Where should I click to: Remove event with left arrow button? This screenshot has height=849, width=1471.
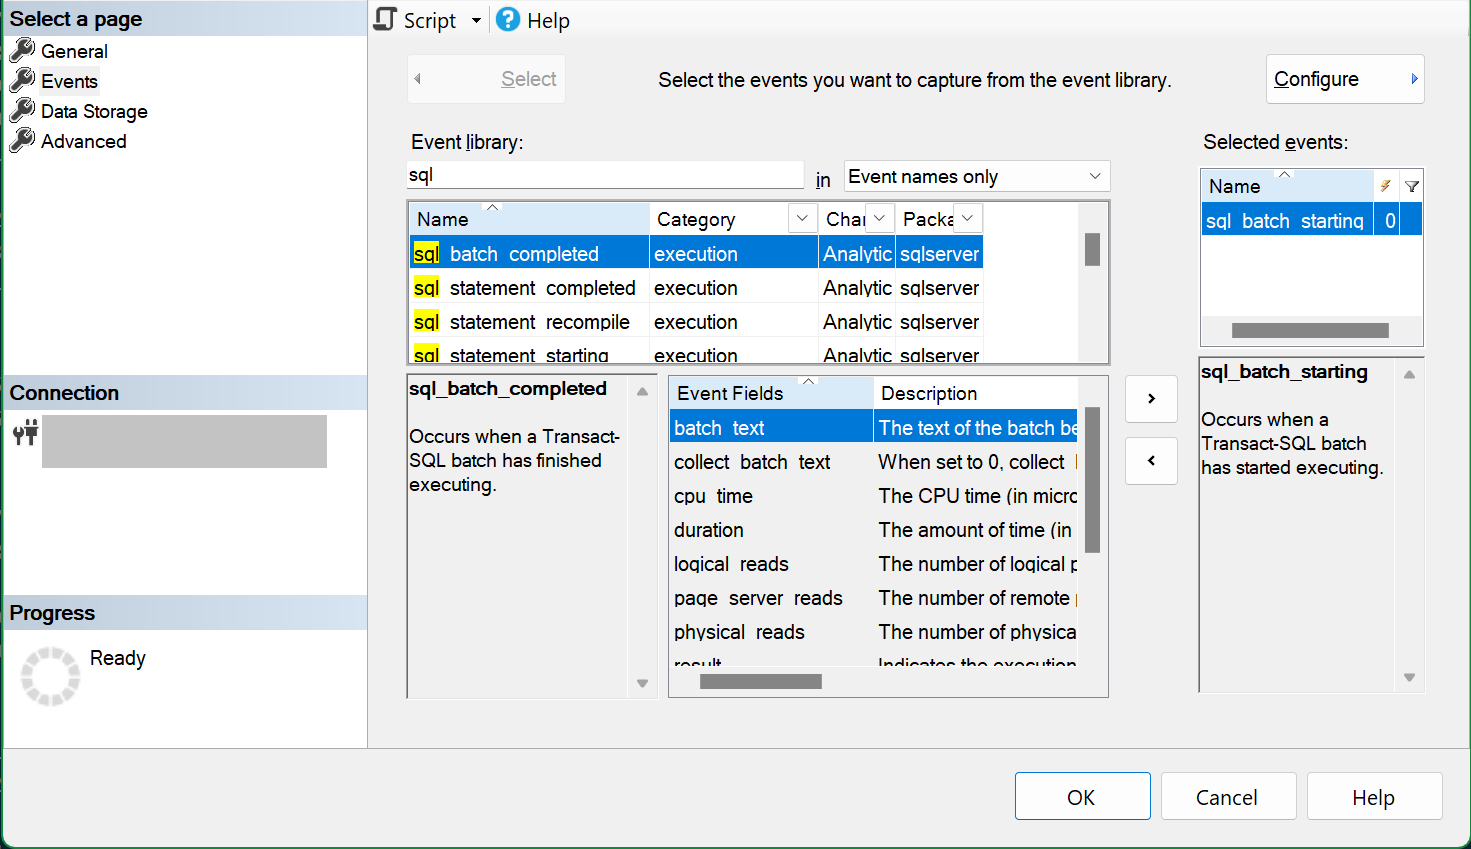(x=1151, y=461)
